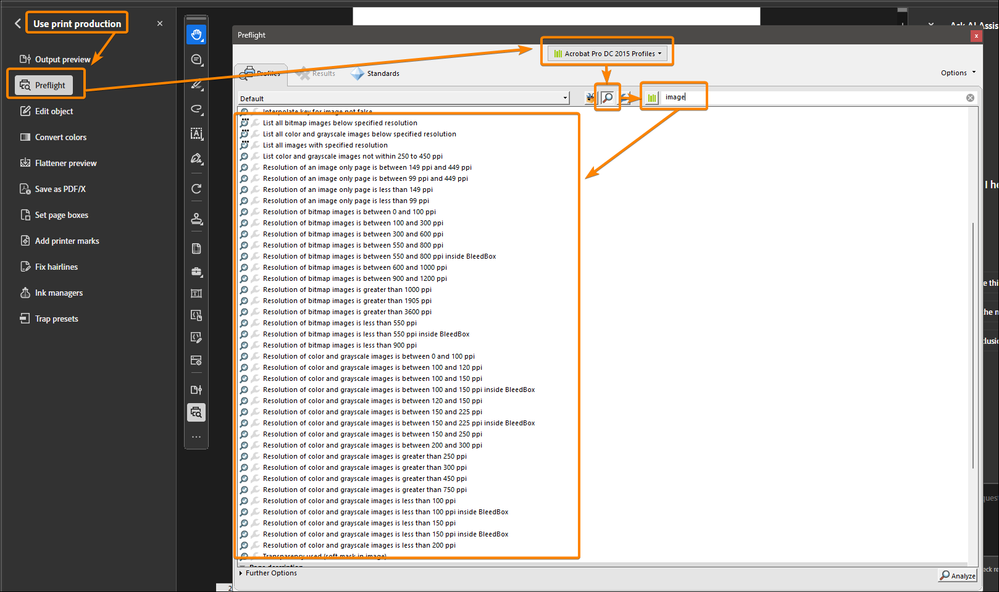The width and height of the screenshot is (999, 592).
Task: Open Convert colors
Action: (54, 137)
